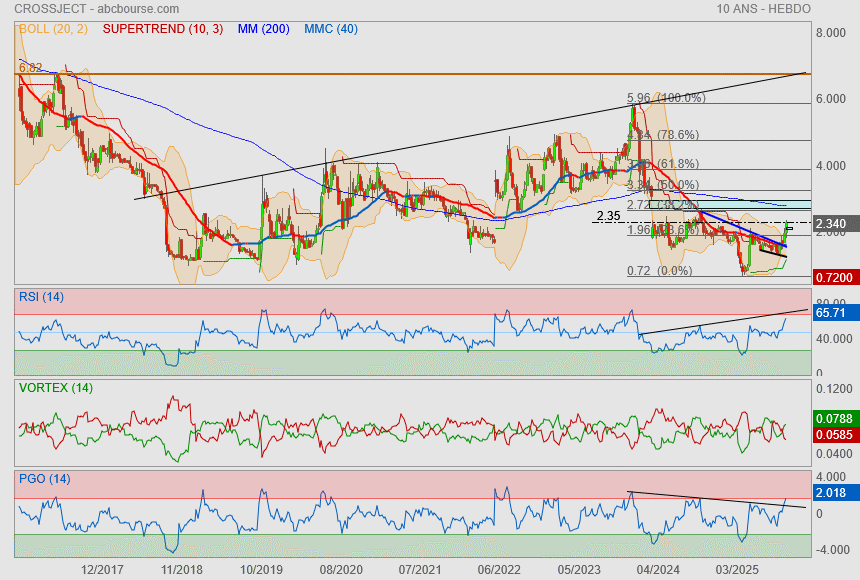Click the RSI (14) panel title

pos(41,296)
